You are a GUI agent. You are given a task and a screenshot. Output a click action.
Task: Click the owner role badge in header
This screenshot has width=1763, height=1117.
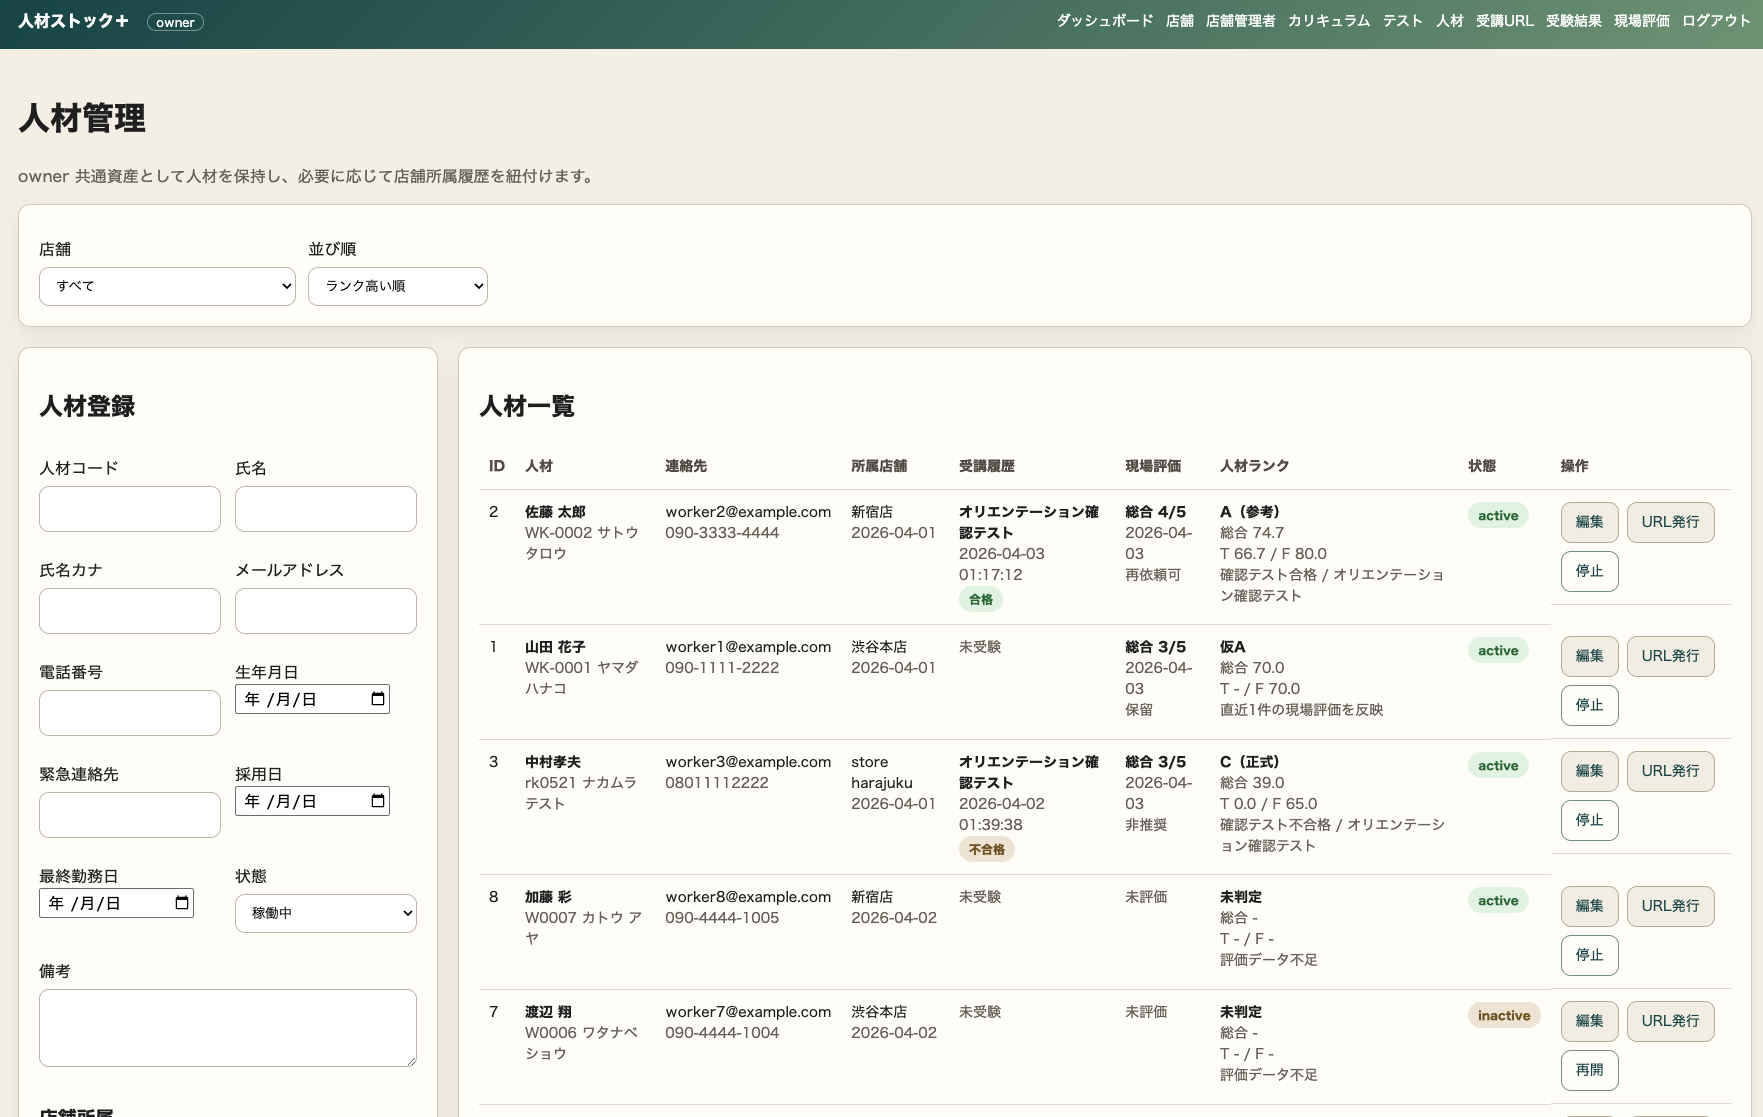pos(175,22)
